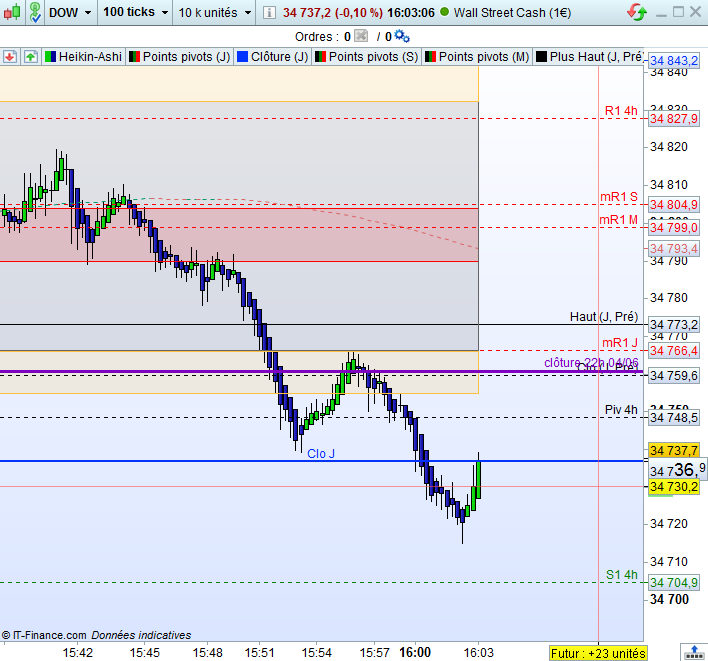Click the 16:00 time axis label

click(x=415, y=652)
